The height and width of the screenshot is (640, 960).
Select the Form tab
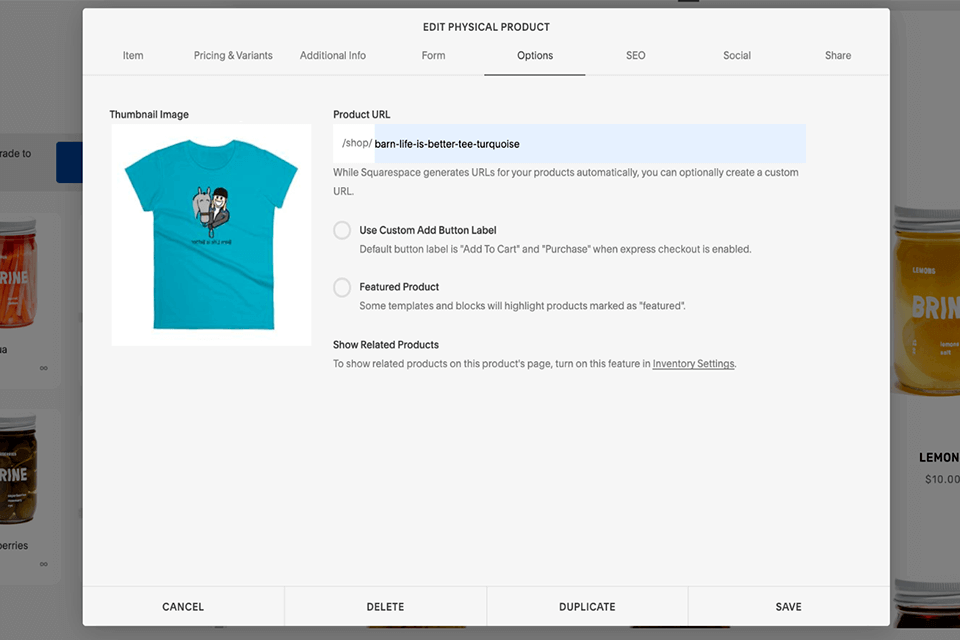point(433,56)
